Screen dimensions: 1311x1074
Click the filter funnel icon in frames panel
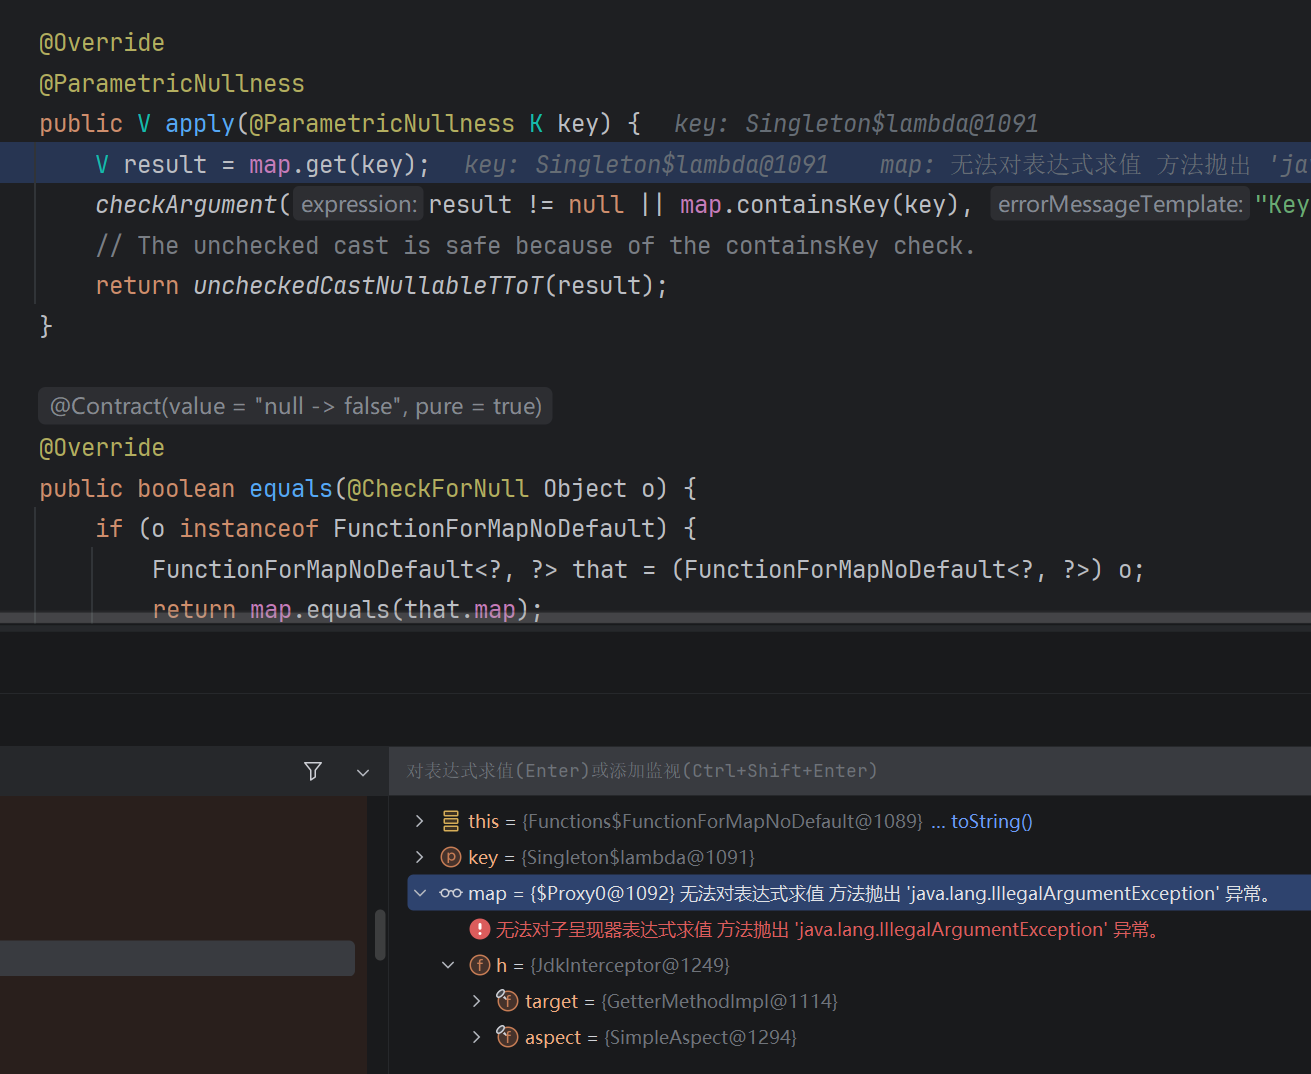(313, 771)
